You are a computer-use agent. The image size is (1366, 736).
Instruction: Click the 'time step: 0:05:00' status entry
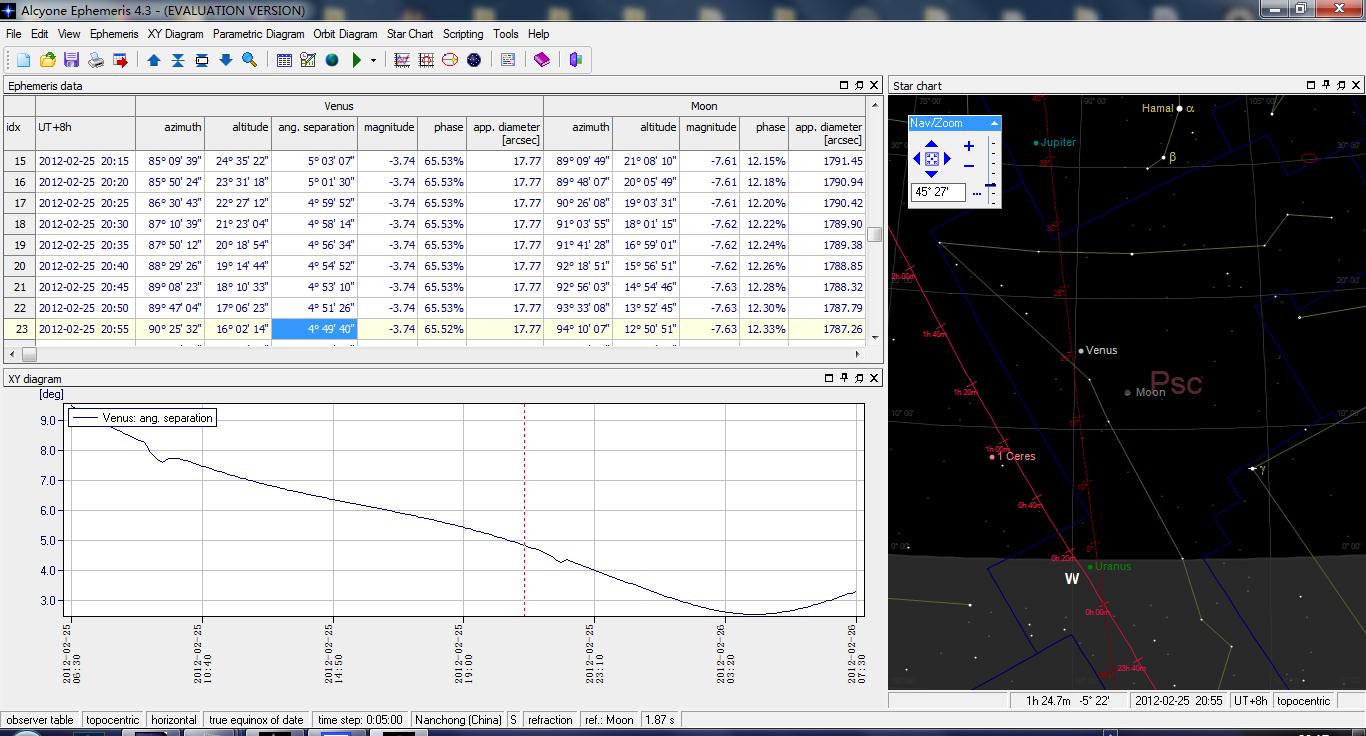coord(360,720)
